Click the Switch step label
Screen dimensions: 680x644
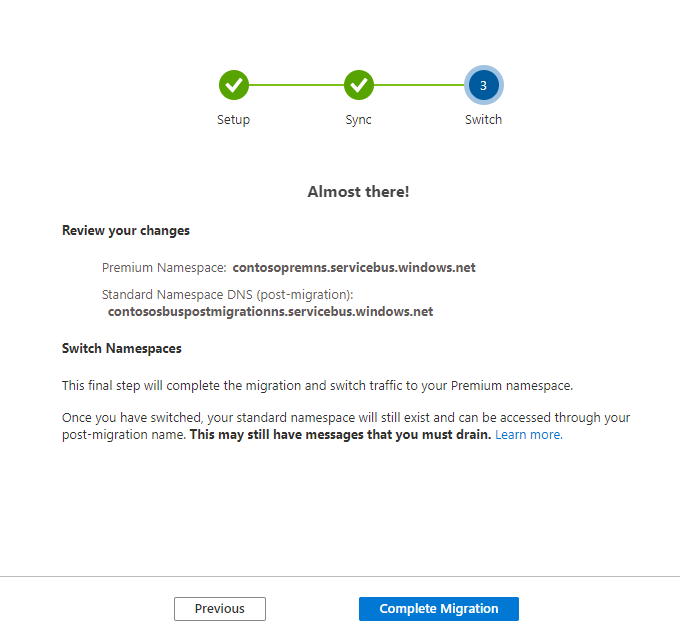(483, 119)
